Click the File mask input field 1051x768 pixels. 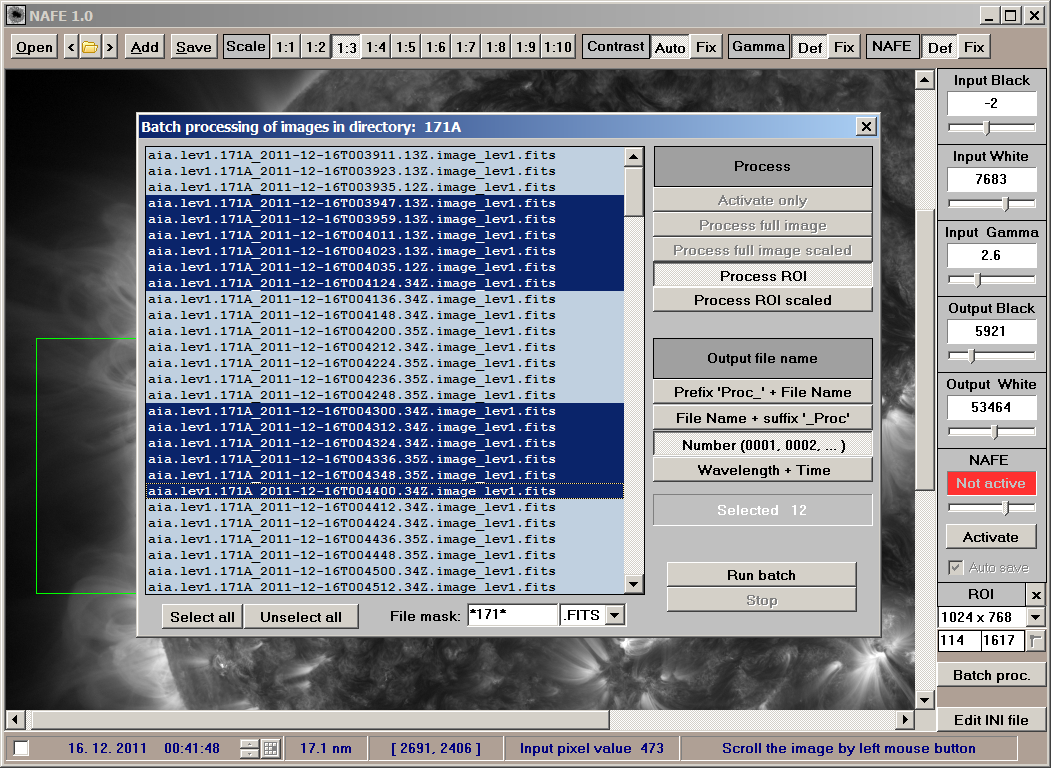pyautogui.click(x=512, y=616)
